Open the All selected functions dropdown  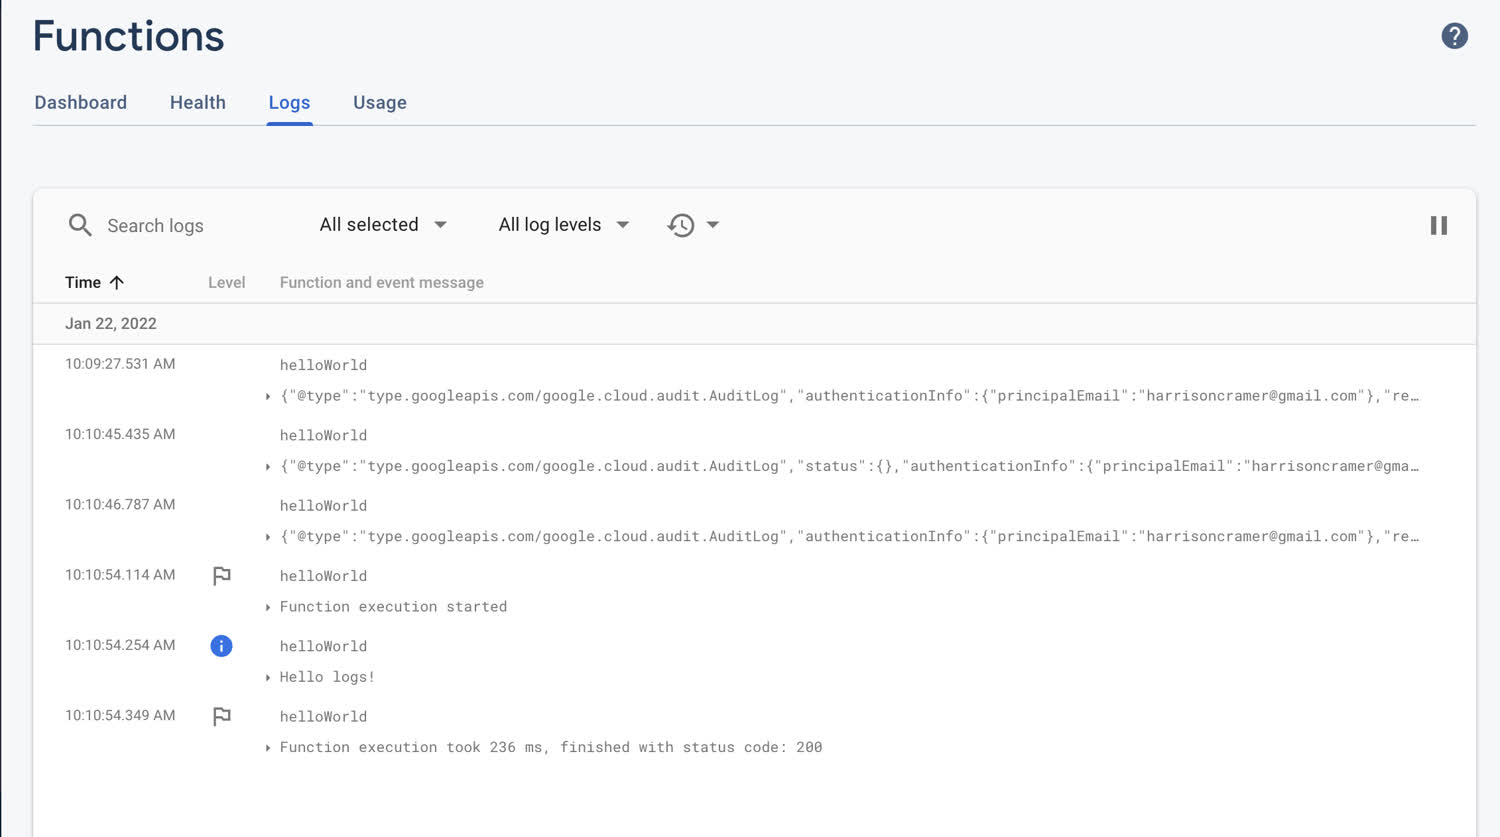[x=383, y=225]
